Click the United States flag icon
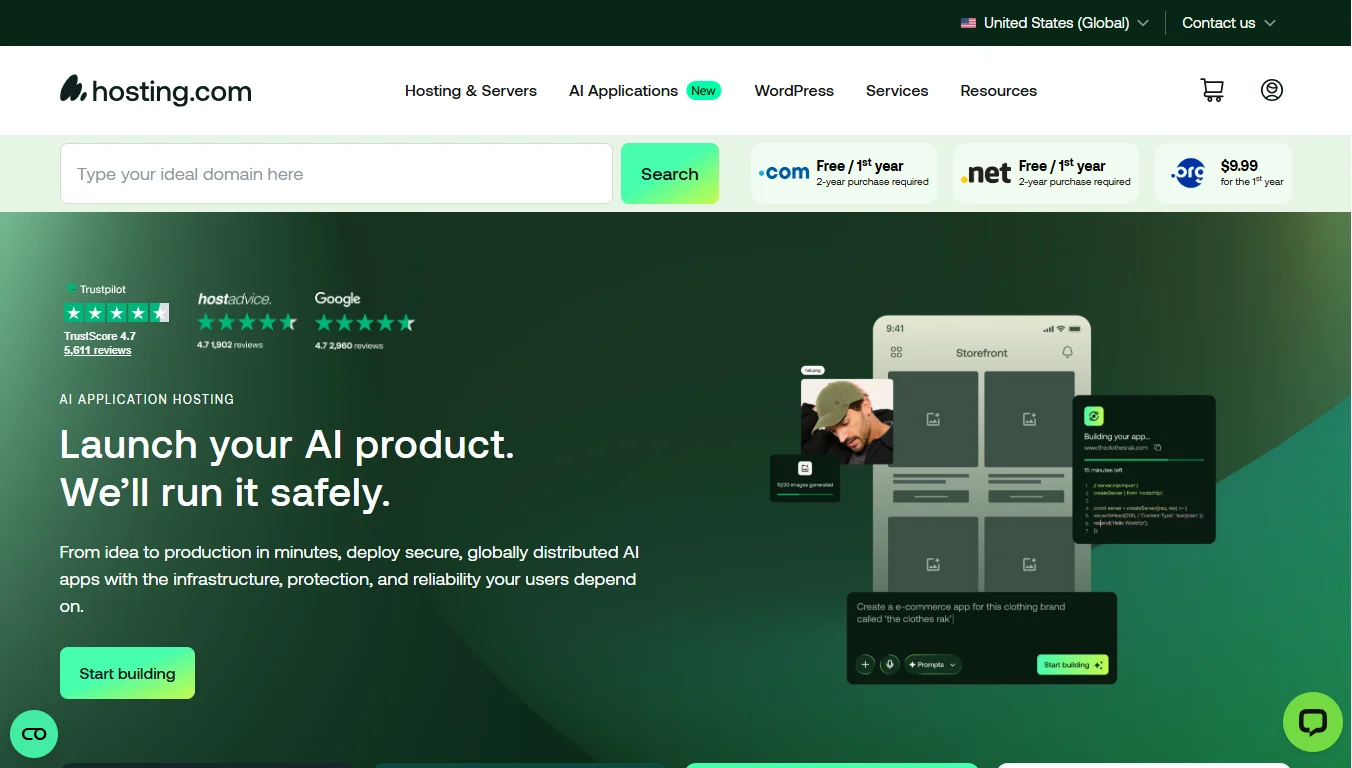 (968, 23)
